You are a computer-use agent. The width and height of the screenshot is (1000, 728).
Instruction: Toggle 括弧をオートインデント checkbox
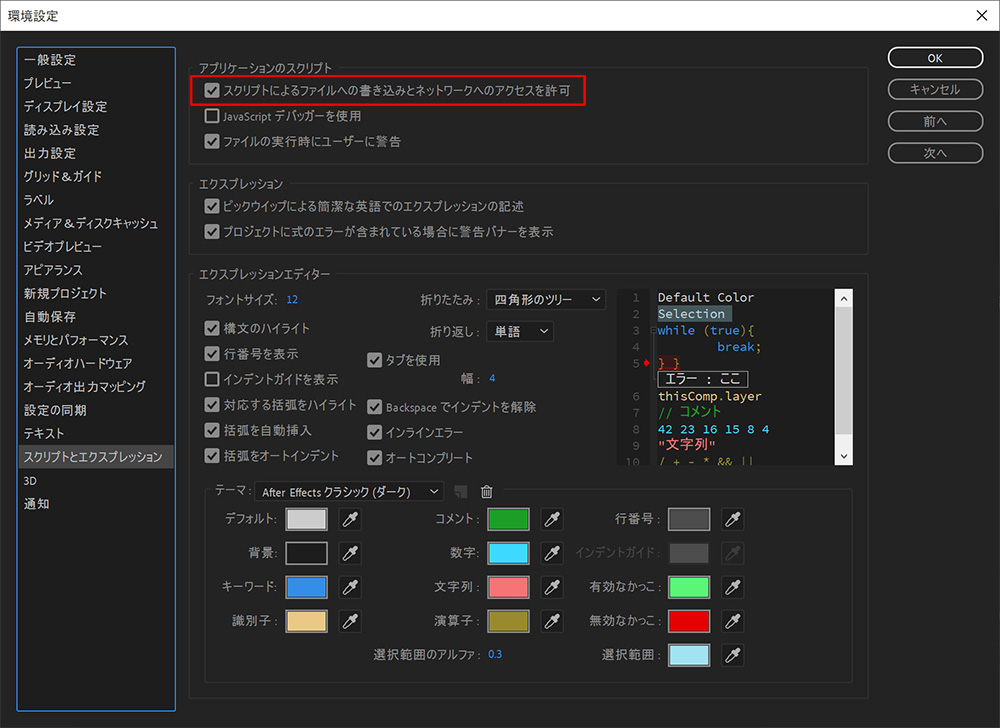coord(212,456)
